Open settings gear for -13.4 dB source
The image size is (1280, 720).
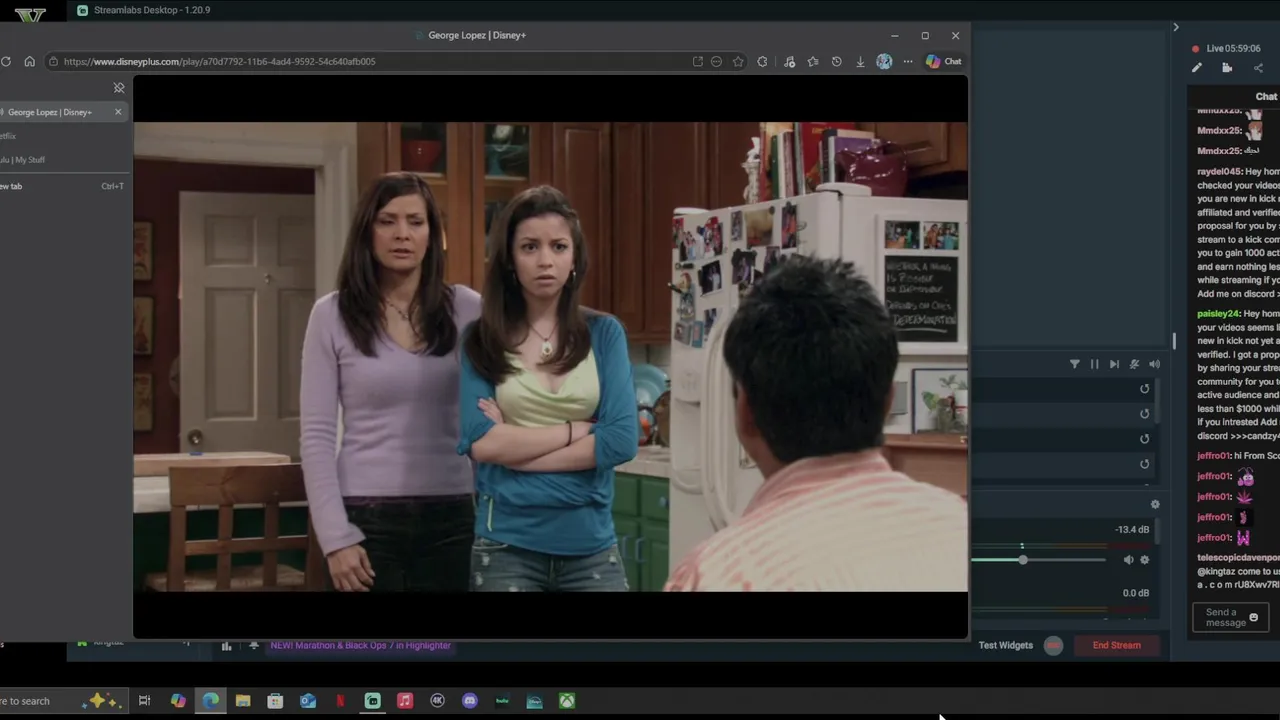coord(1145,560)
